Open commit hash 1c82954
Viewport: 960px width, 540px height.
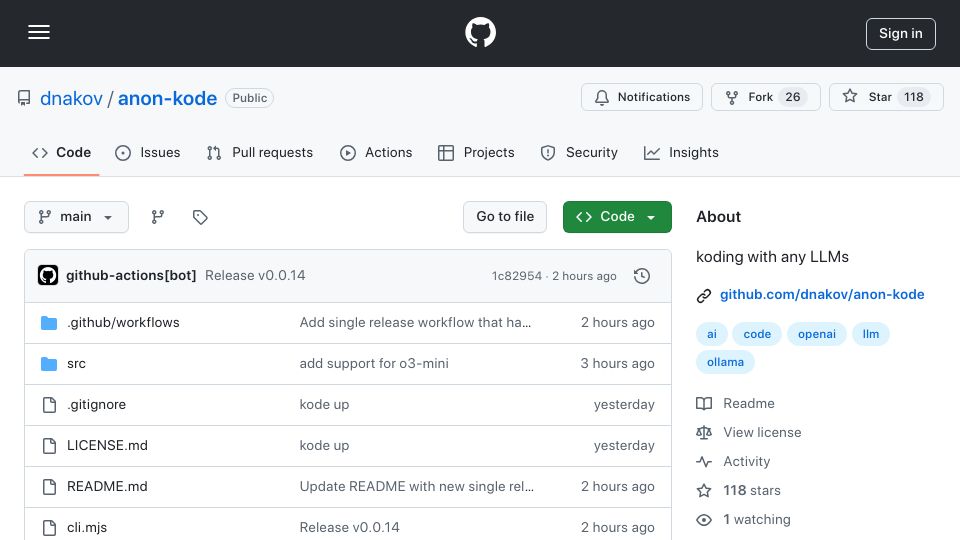coord(516,276)
